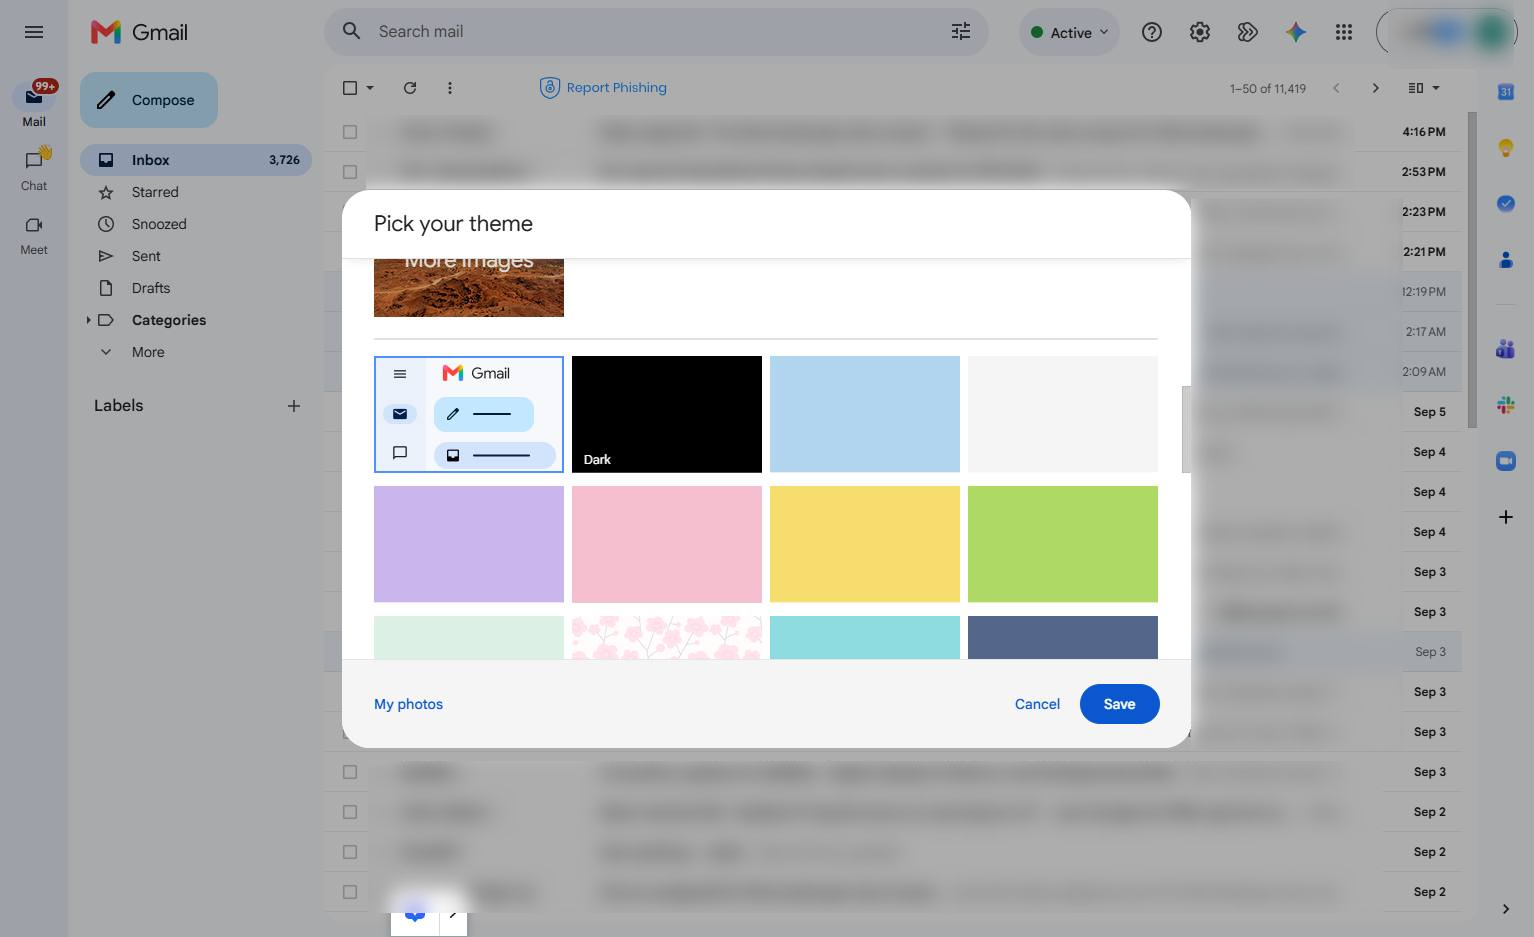The image size is (1534, 937).
Task: Open the Active status dropdown
Action: pos(1069,32)
